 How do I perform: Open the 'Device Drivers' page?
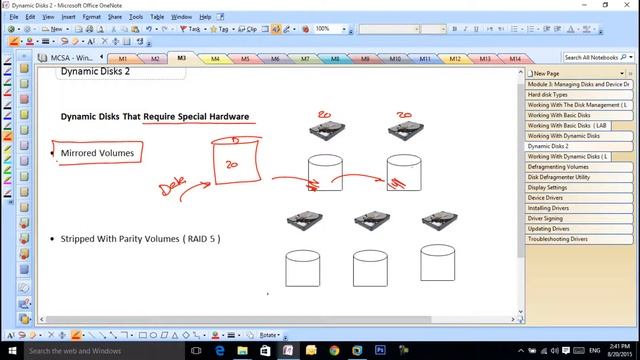(579, 198)
